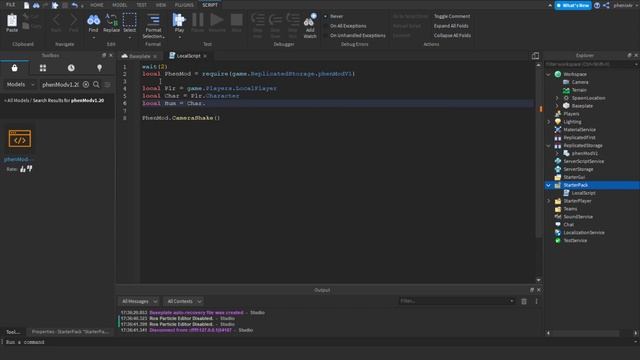Click the thumbs up rating on phenMod

click(x=23, y=169)
